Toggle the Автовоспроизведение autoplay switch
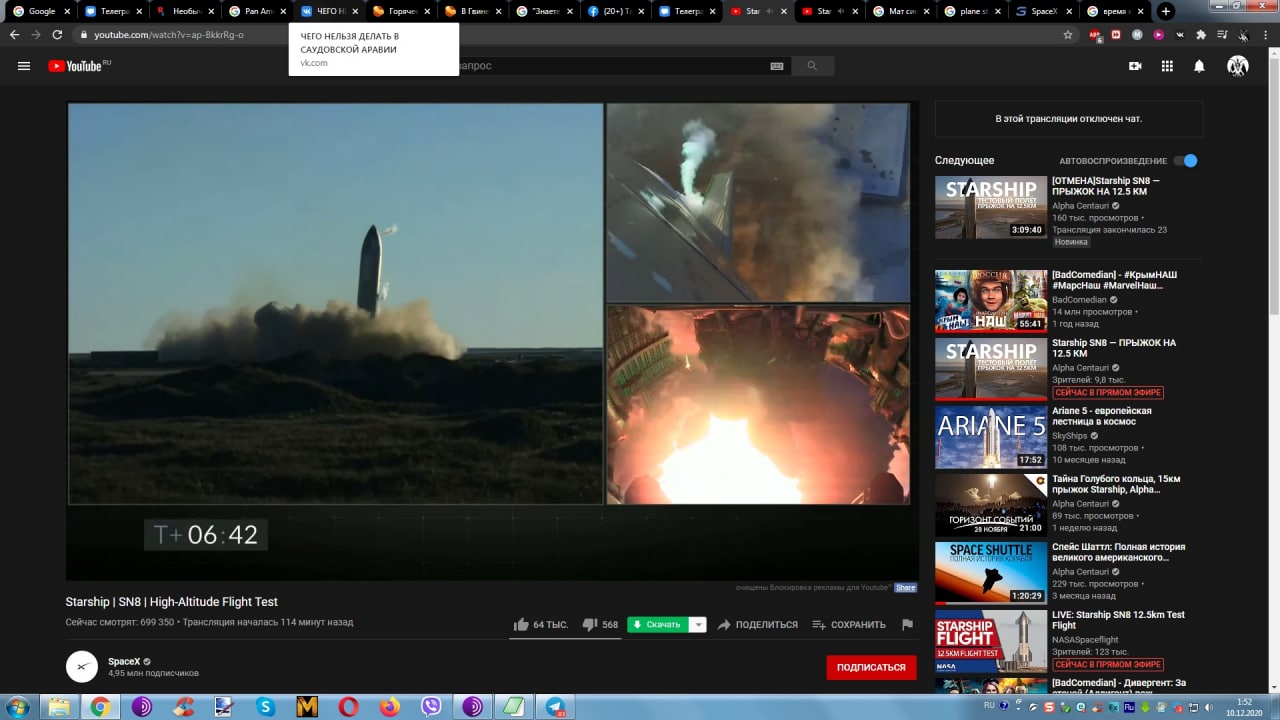Image resolution: width=1280 pixels, height=720 pixels. tap(1185, 160)
